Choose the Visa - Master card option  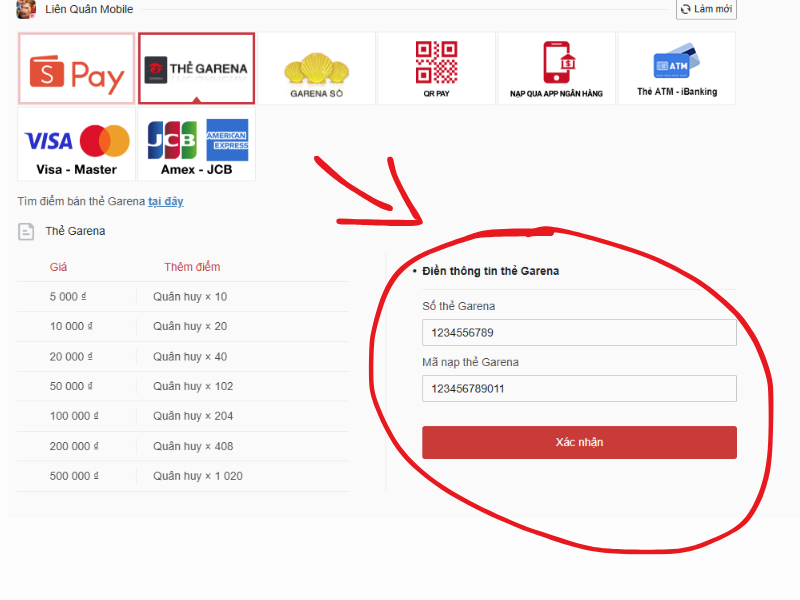point(77,144)
